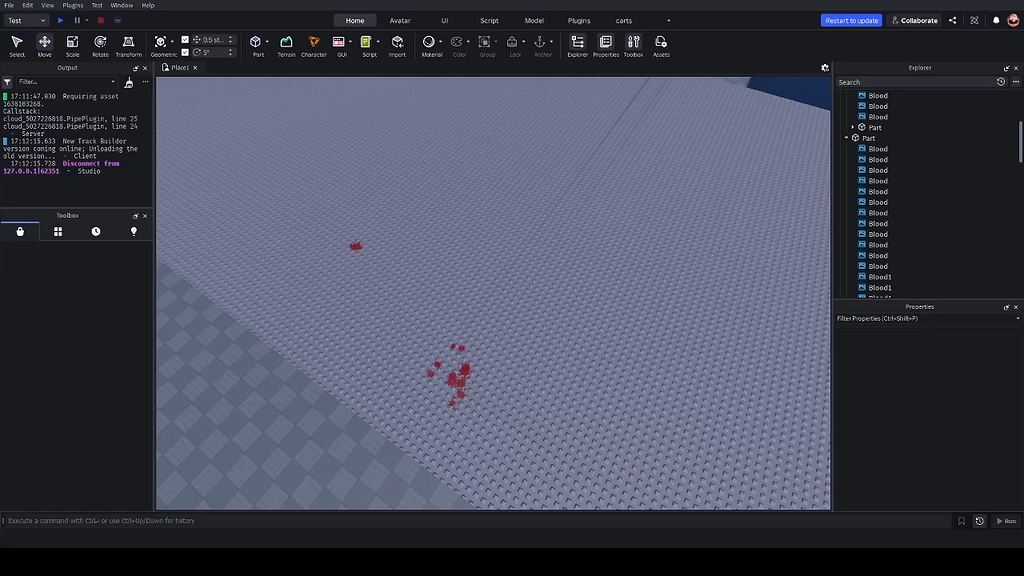Pick the Scale tool

pyautogui.click(x=72, y=46)
